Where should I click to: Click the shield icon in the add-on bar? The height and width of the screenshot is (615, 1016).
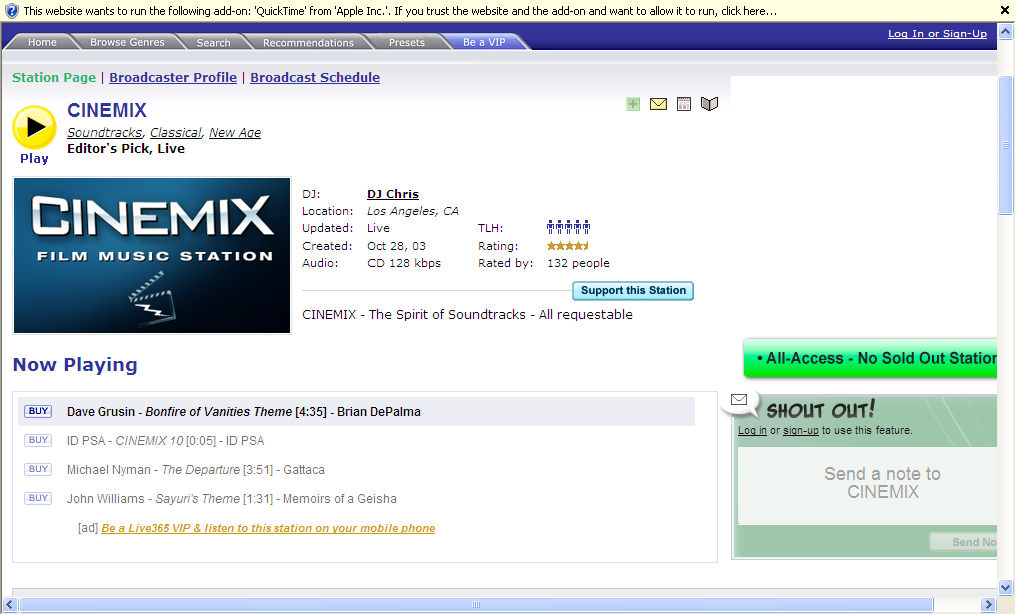pos(12,11)
